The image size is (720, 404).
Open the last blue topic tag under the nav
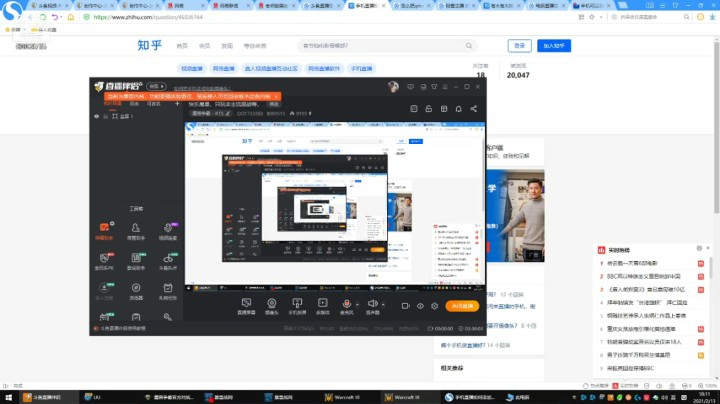tap(361, 68)
